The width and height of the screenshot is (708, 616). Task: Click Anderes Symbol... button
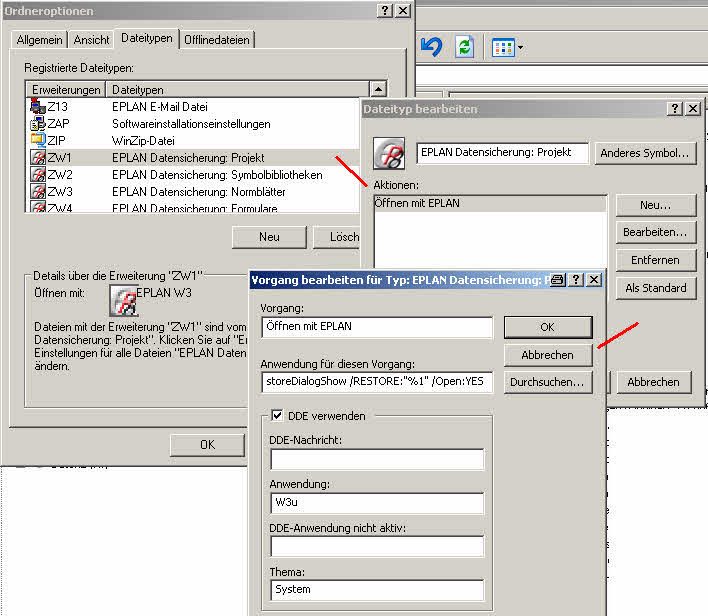click(645, 153)
